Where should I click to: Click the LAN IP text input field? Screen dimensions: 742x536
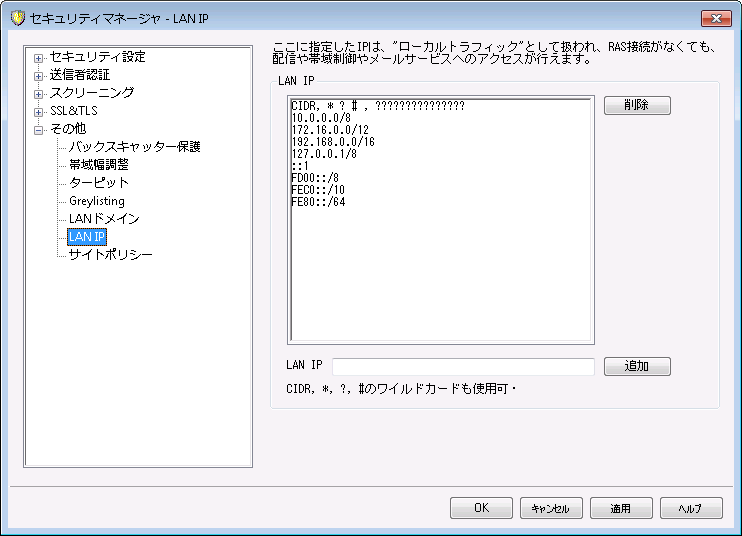[x=463, y=366]
